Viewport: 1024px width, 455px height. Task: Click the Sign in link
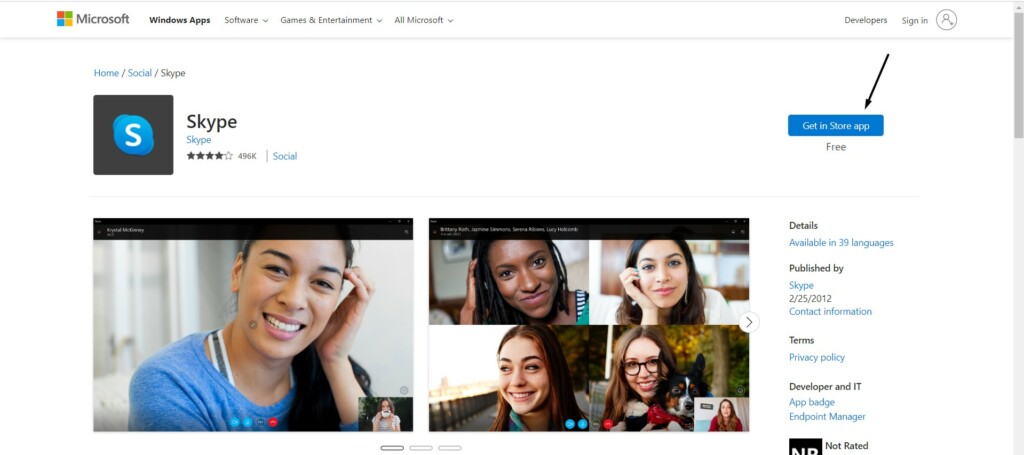tap(914, 20)
